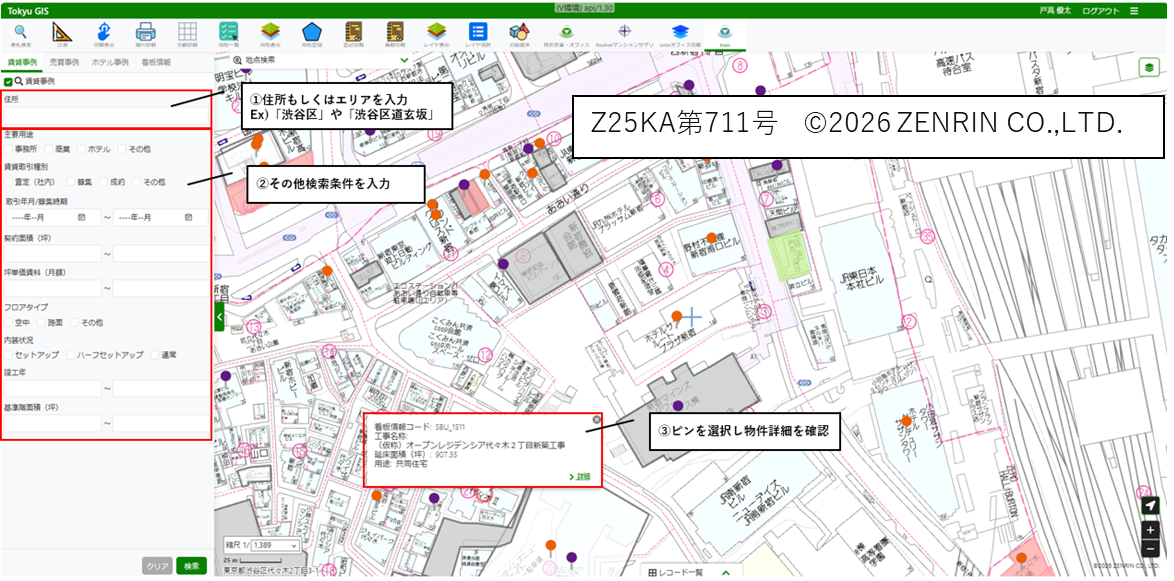
Task: Switch to the 売買事例 tab
Action: point(64,62)
